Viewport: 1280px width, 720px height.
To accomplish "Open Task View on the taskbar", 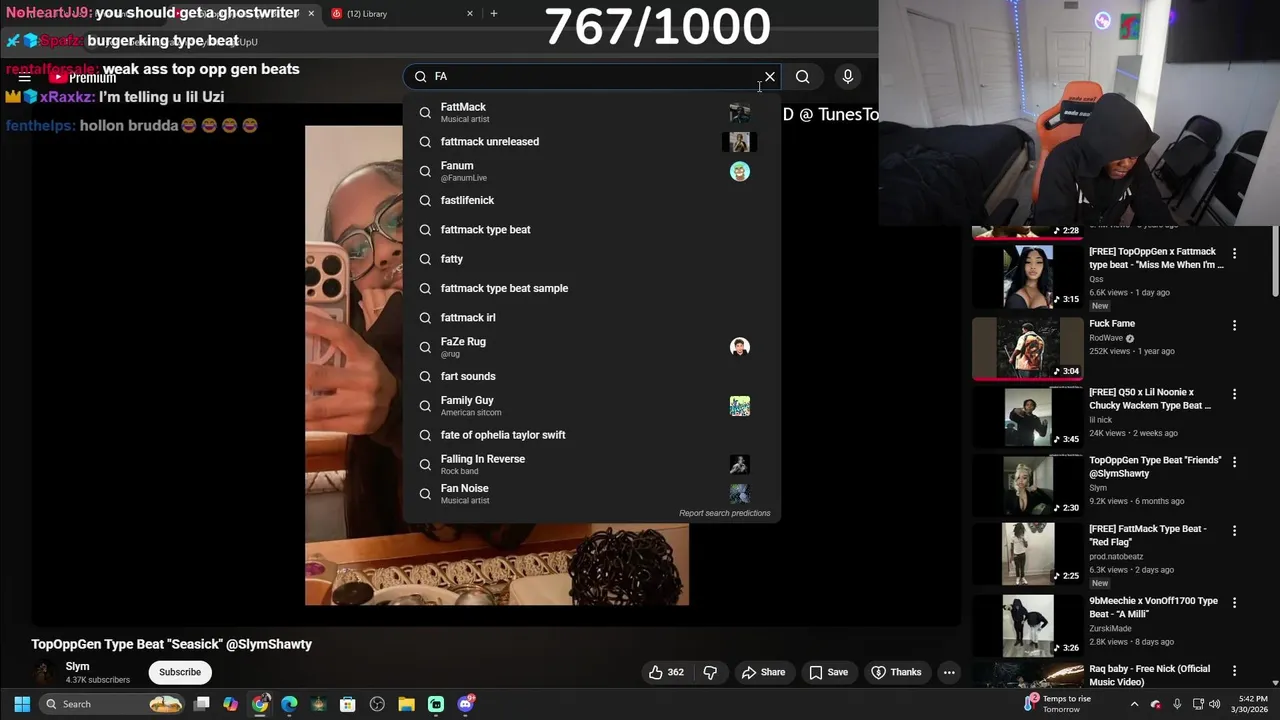I will (202, 704).
